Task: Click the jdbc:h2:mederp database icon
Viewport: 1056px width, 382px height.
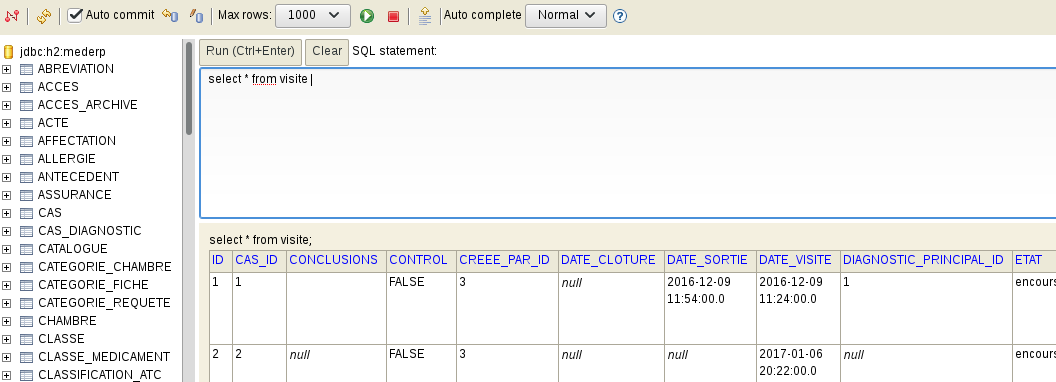Action: point(9,52)
